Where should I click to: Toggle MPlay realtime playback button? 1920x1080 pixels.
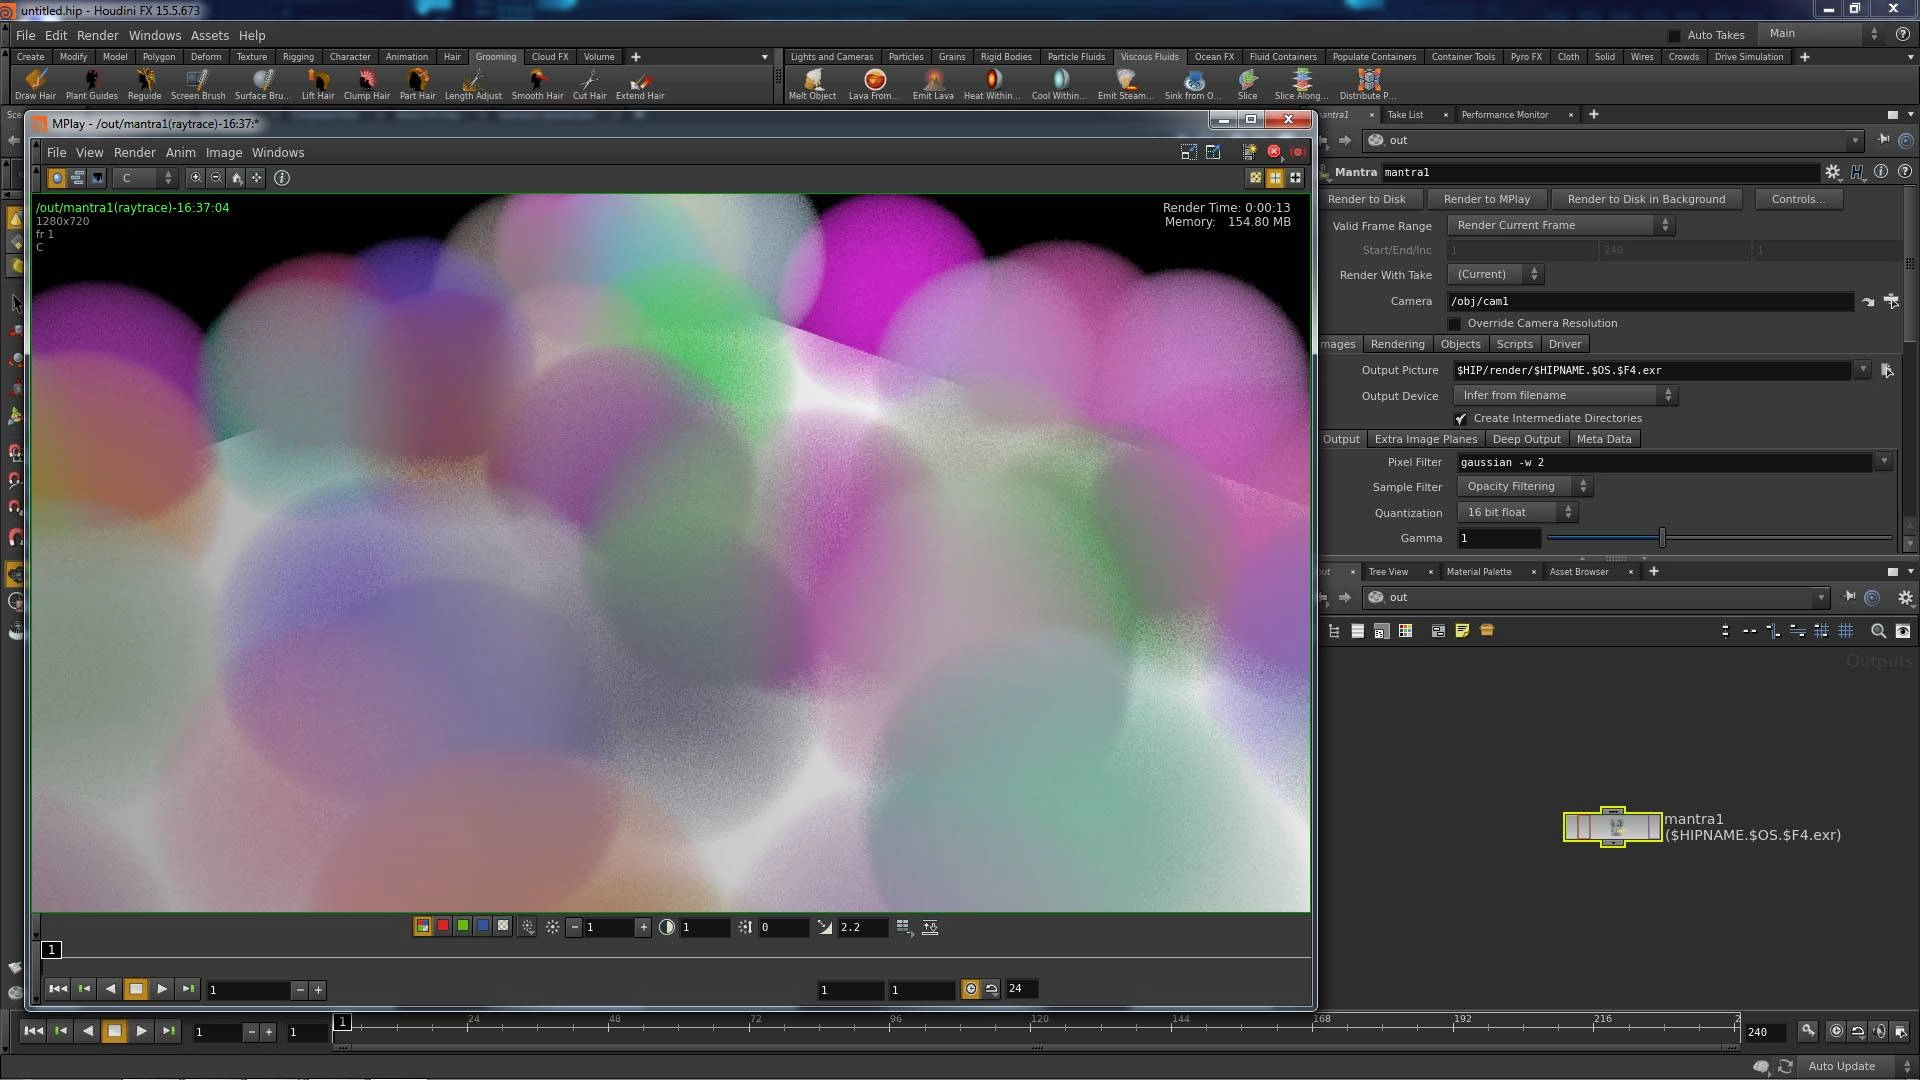point(970,989)
